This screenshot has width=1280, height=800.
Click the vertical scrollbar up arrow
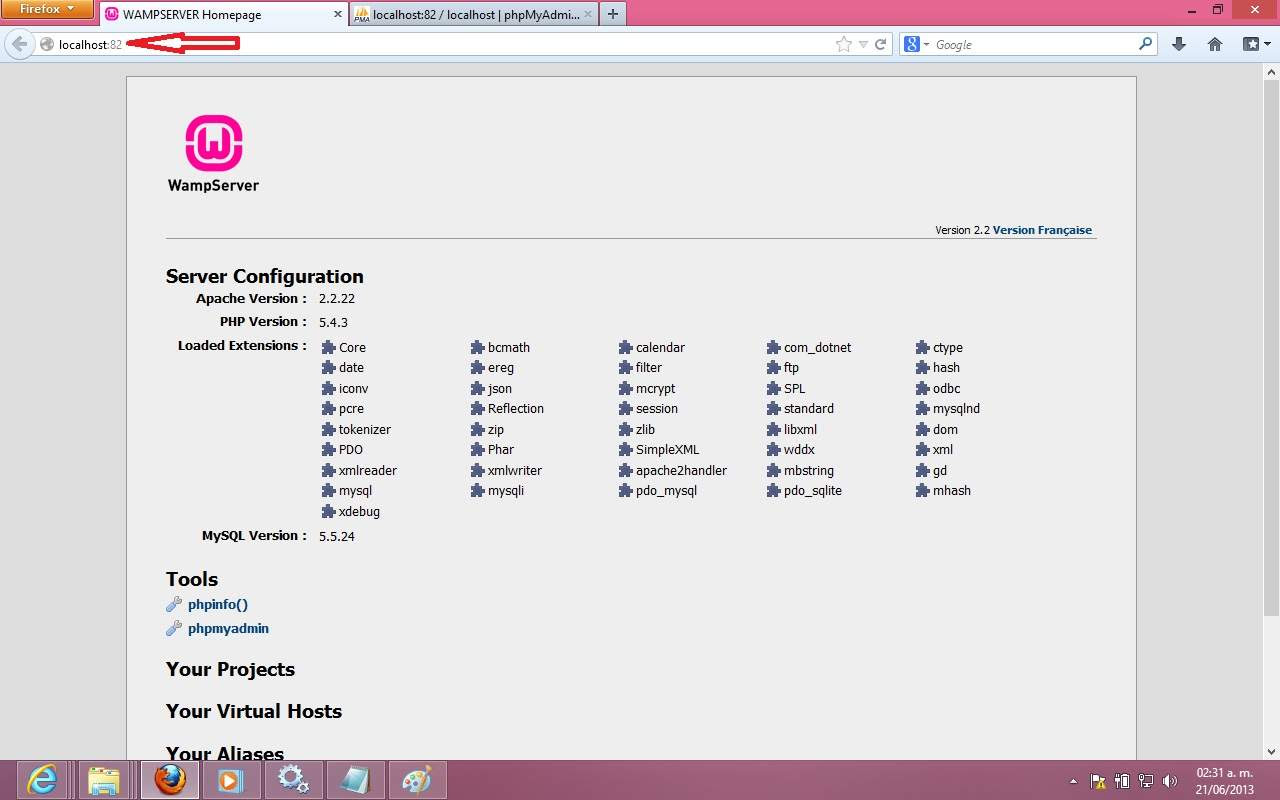(1271, 70)
